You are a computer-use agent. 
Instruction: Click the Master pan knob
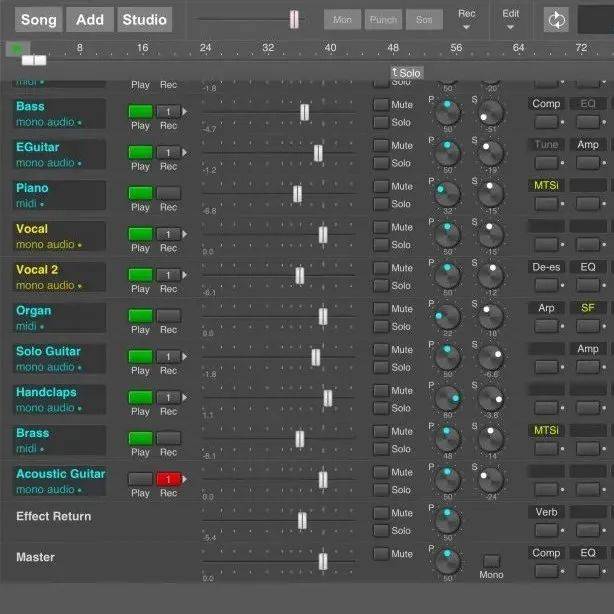click(x=447, y=562)
